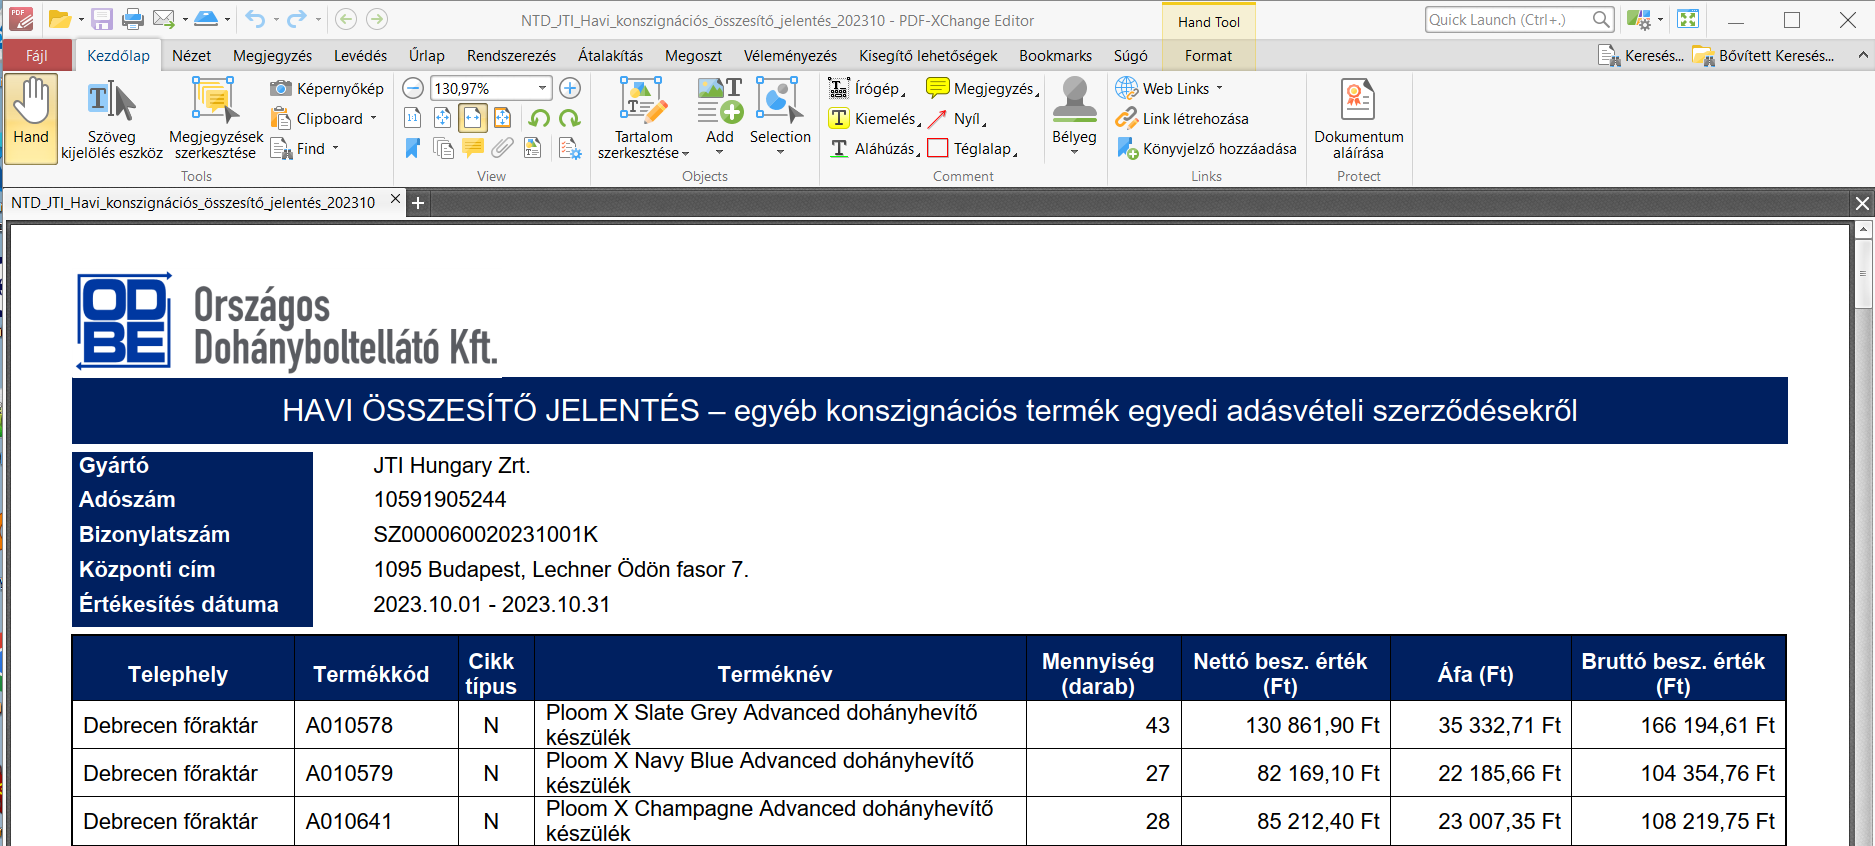Viewport: 1875px width, 846px height.
Task: Switch to the Nézet tab
Action: tap(191, 56)
